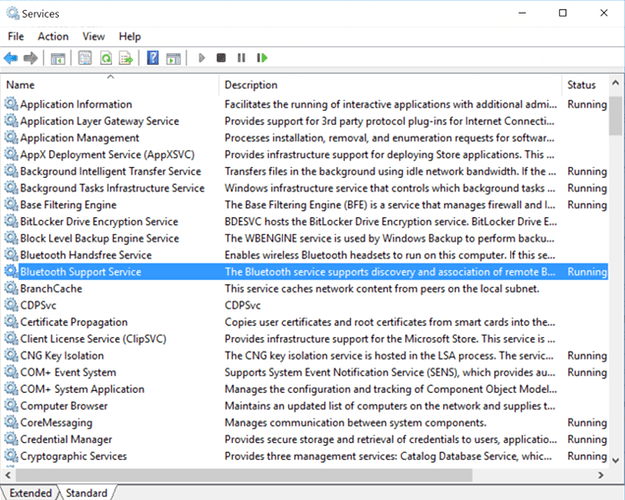Image resolution: width=625 pixels, height=500 pixels.
Task: Click the gear icon beside Computer Browser
Action: (x=11, y=406)
